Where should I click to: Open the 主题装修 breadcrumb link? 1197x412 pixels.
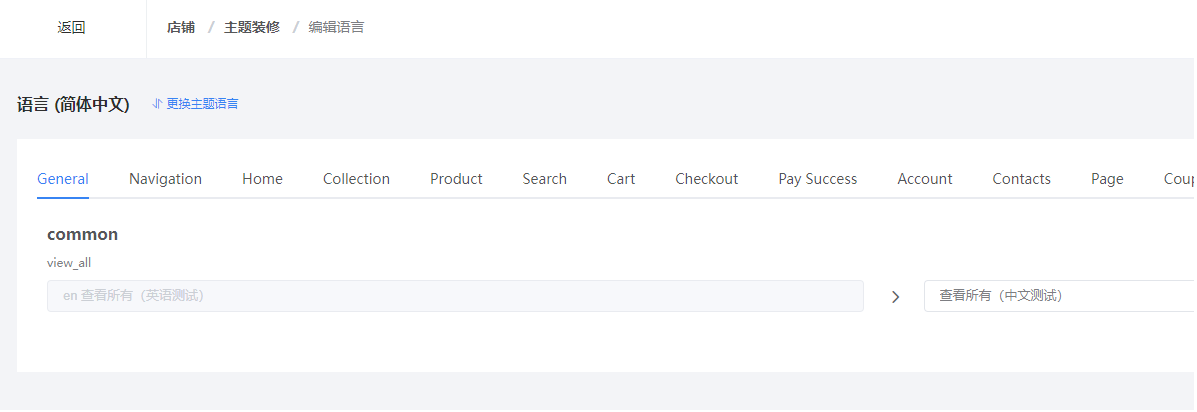point(252,27)
